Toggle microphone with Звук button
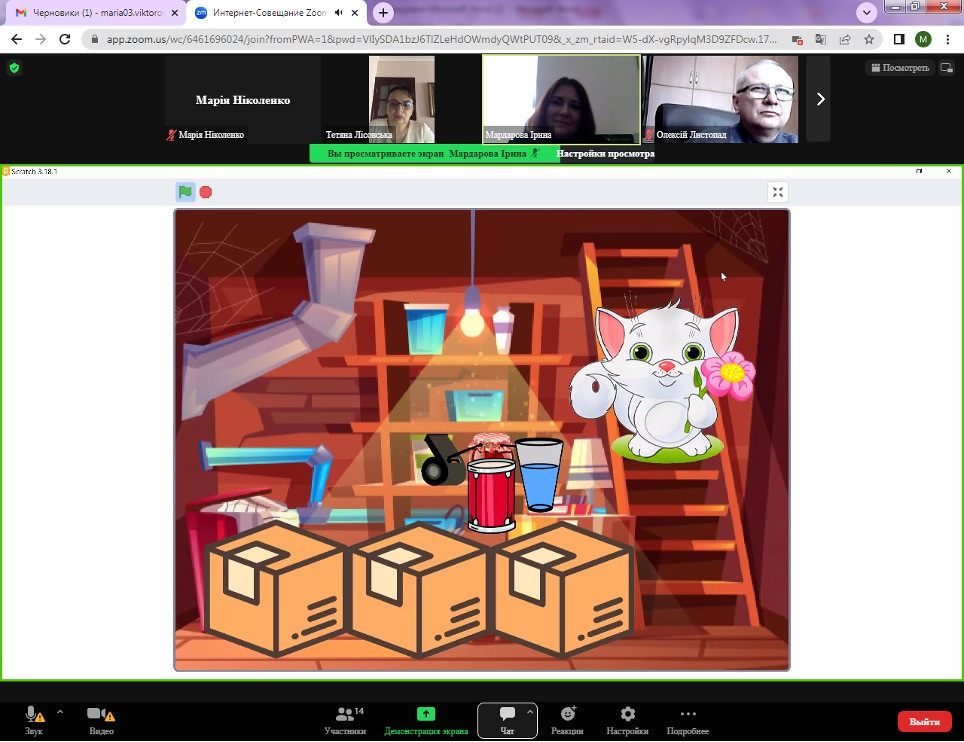Viewport: 964px width, 742px height. (x=34, y=720)
